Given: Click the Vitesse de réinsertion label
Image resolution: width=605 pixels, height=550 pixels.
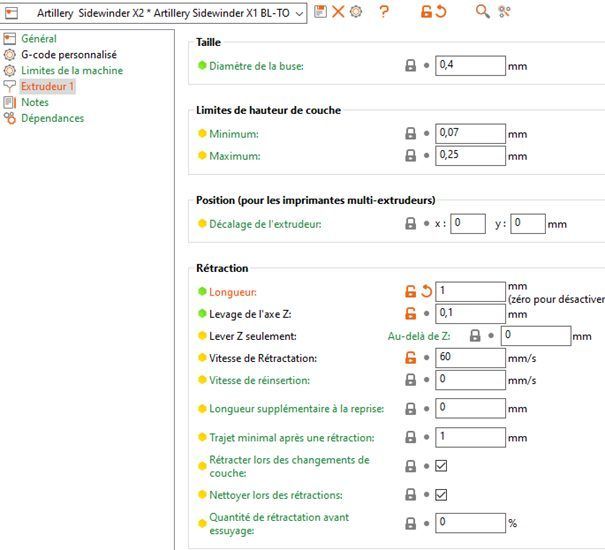Looking at the screenshot, I should tap(259, 380).
